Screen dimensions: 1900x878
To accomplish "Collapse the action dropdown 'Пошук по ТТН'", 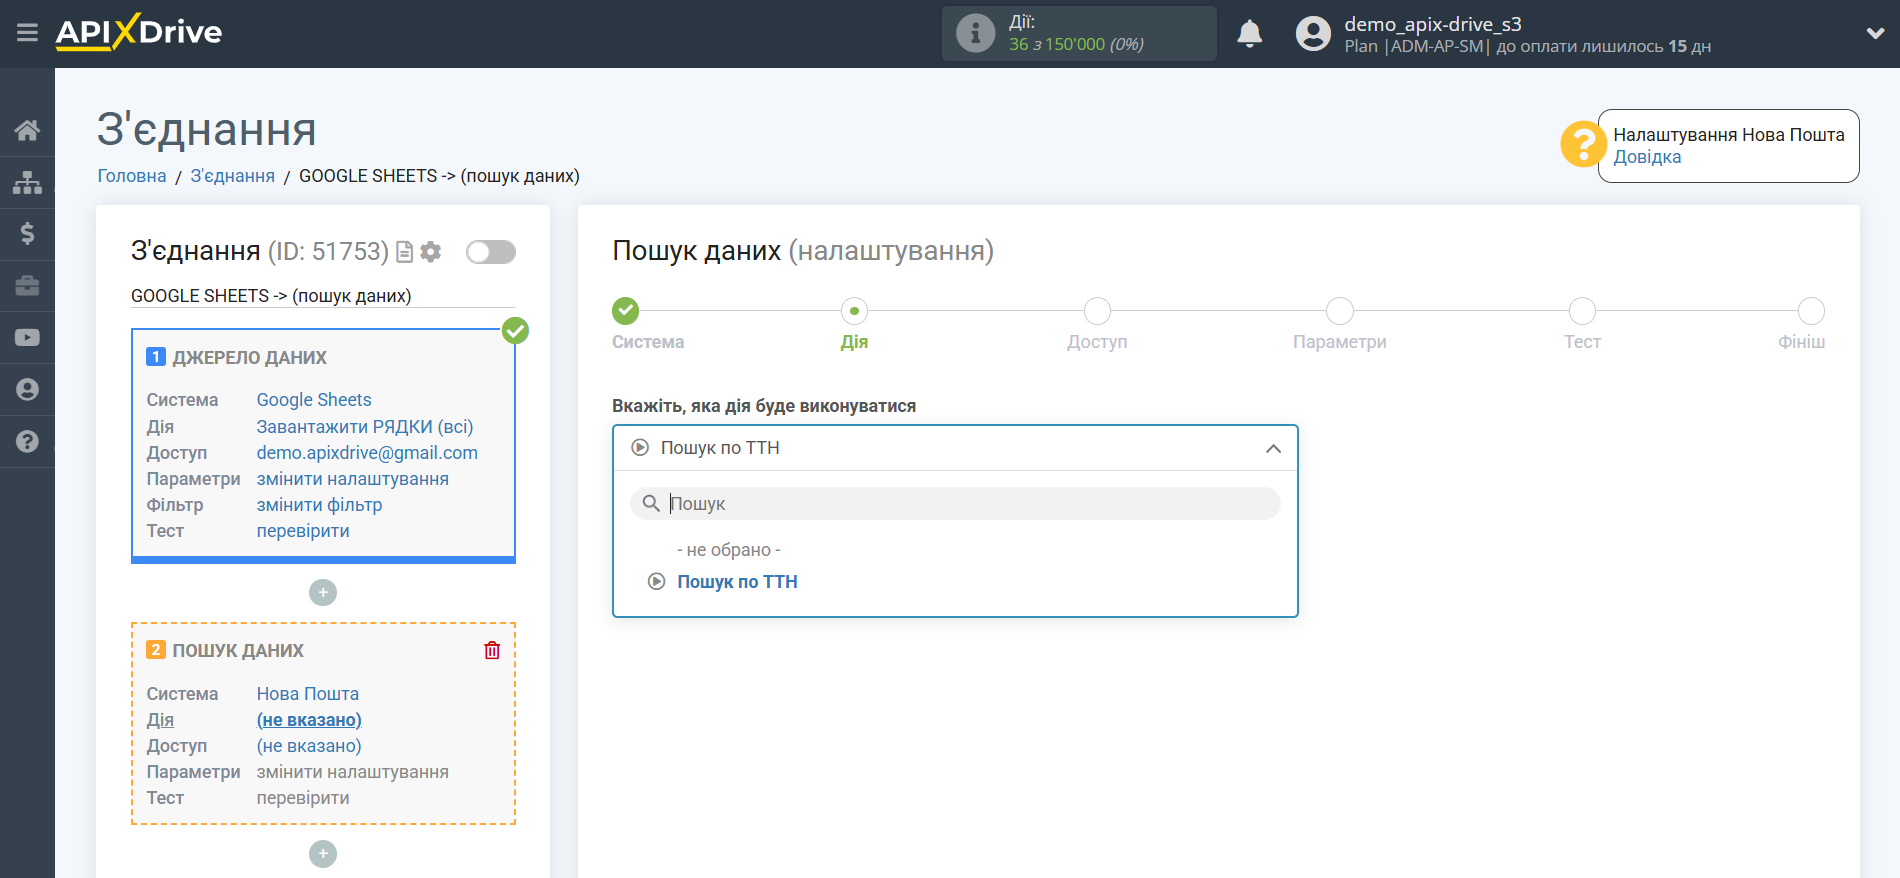I will [x=955, y=448].
